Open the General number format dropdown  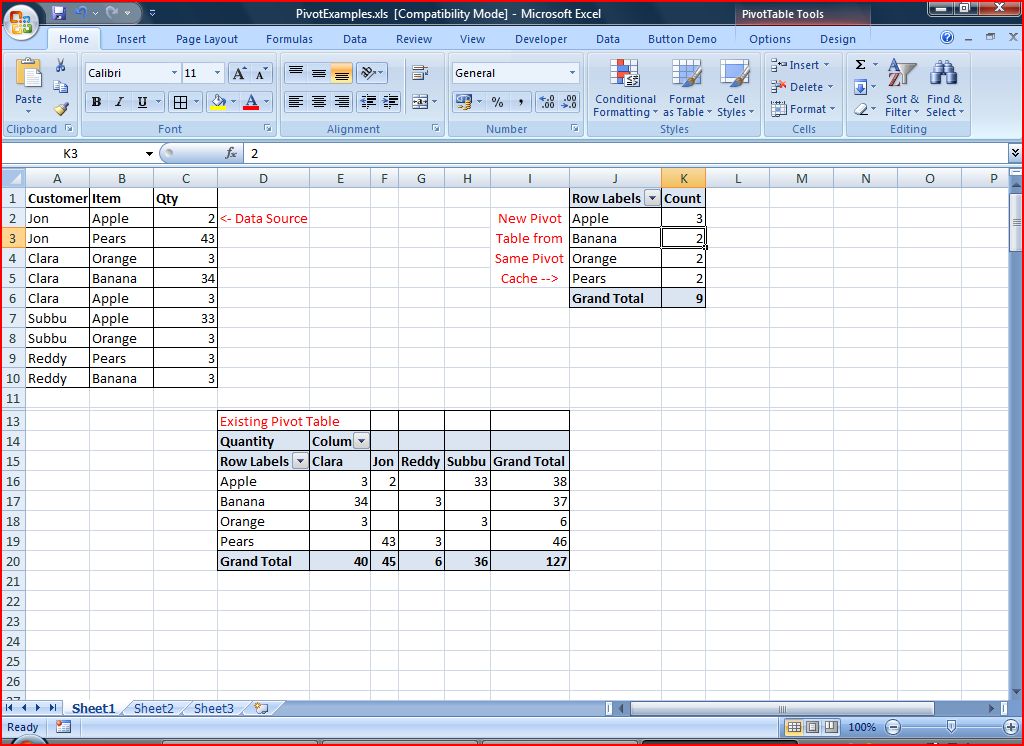(x=573, y=73)
